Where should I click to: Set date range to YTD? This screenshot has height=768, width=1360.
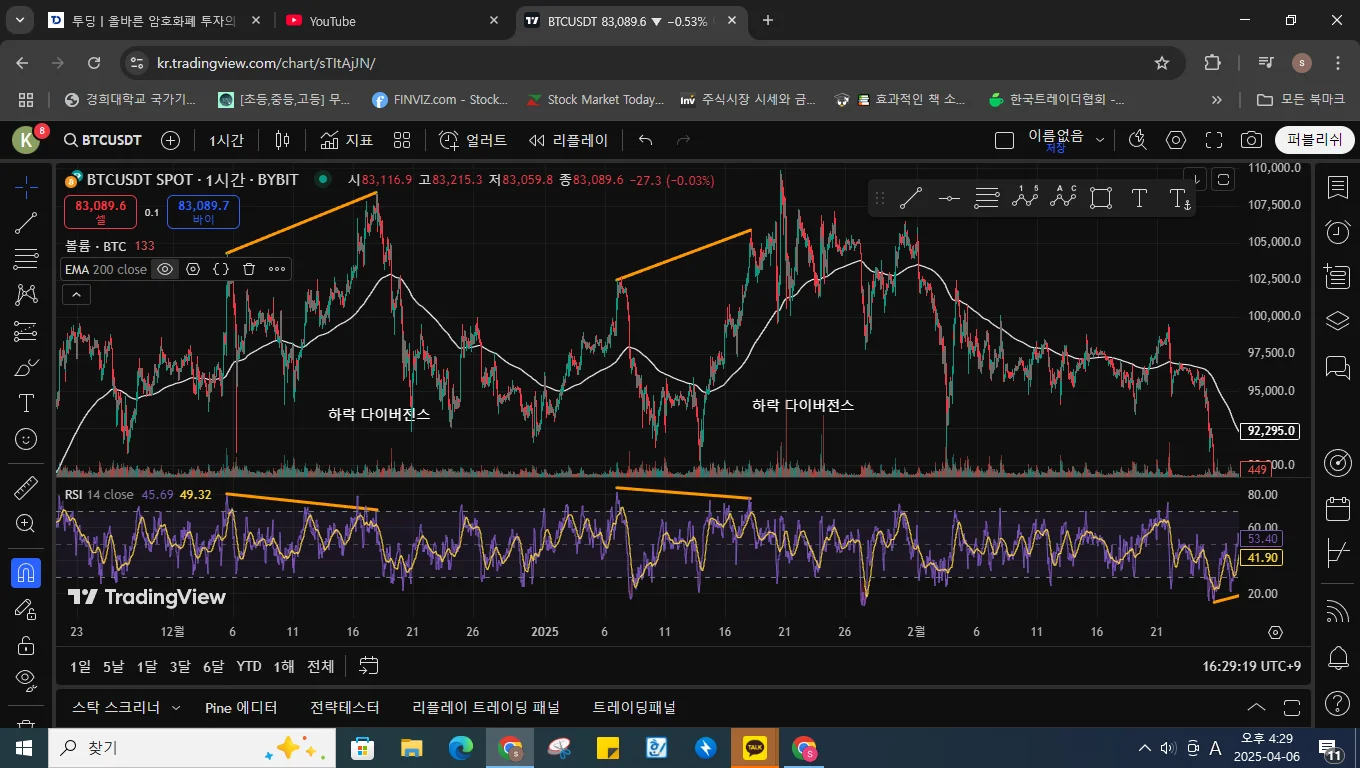pyautogui.click(x=249, y=666)
